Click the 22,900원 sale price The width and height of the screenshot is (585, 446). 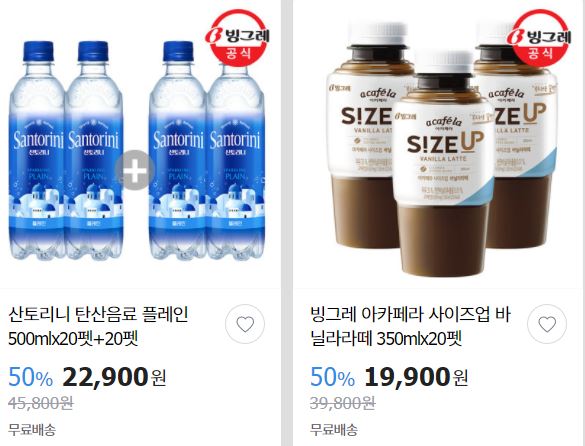pos(114,377)
